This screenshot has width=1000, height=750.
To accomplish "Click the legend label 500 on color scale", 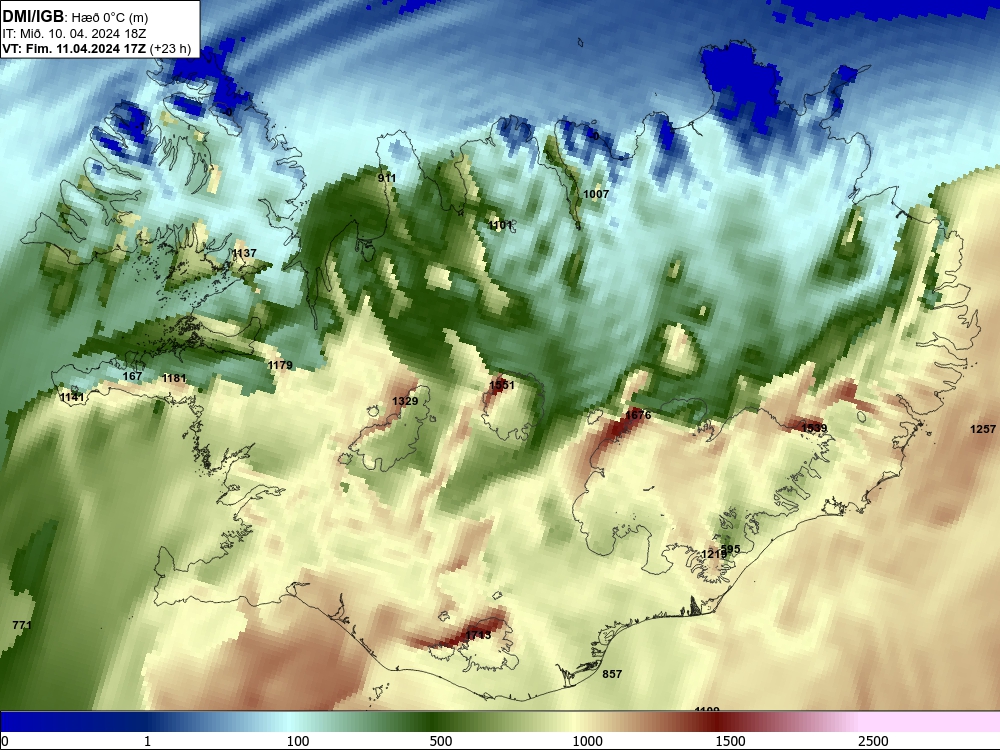I will coord(441,741).
